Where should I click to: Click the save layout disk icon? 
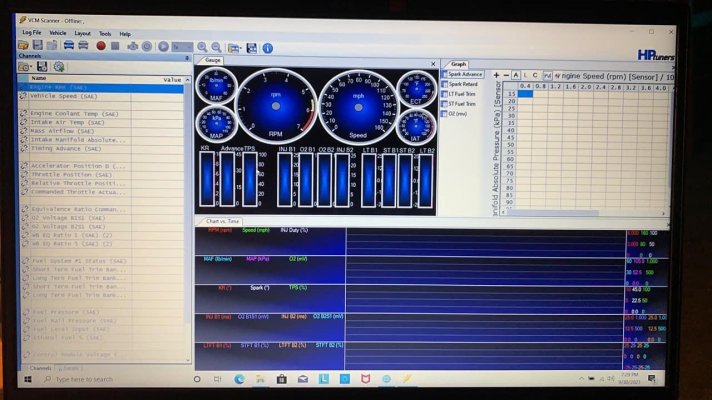(x=251, y=48)
